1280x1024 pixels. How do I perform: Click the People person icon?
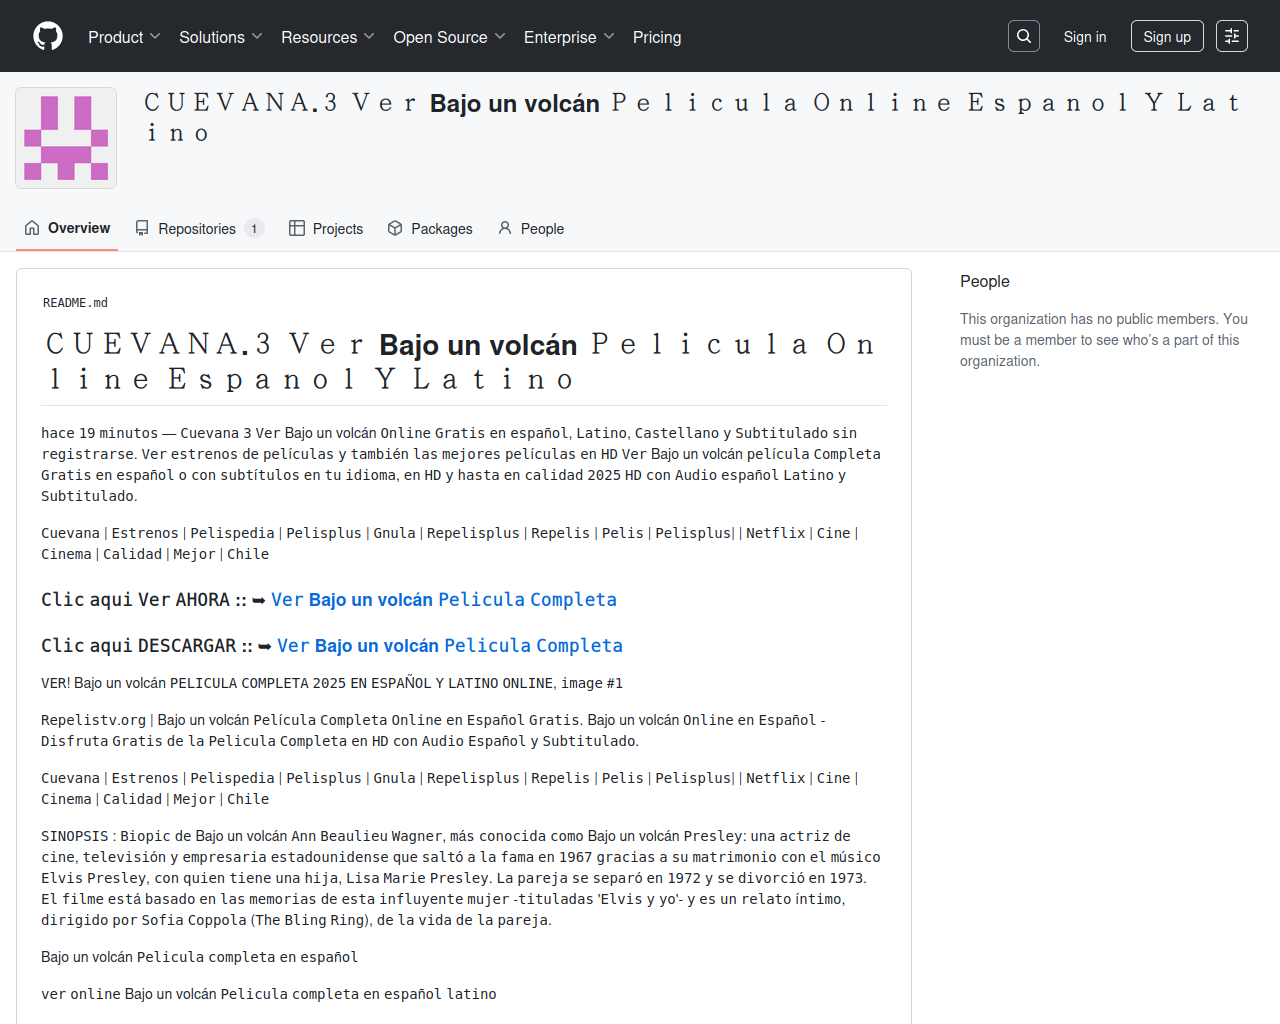click(505, 228)
